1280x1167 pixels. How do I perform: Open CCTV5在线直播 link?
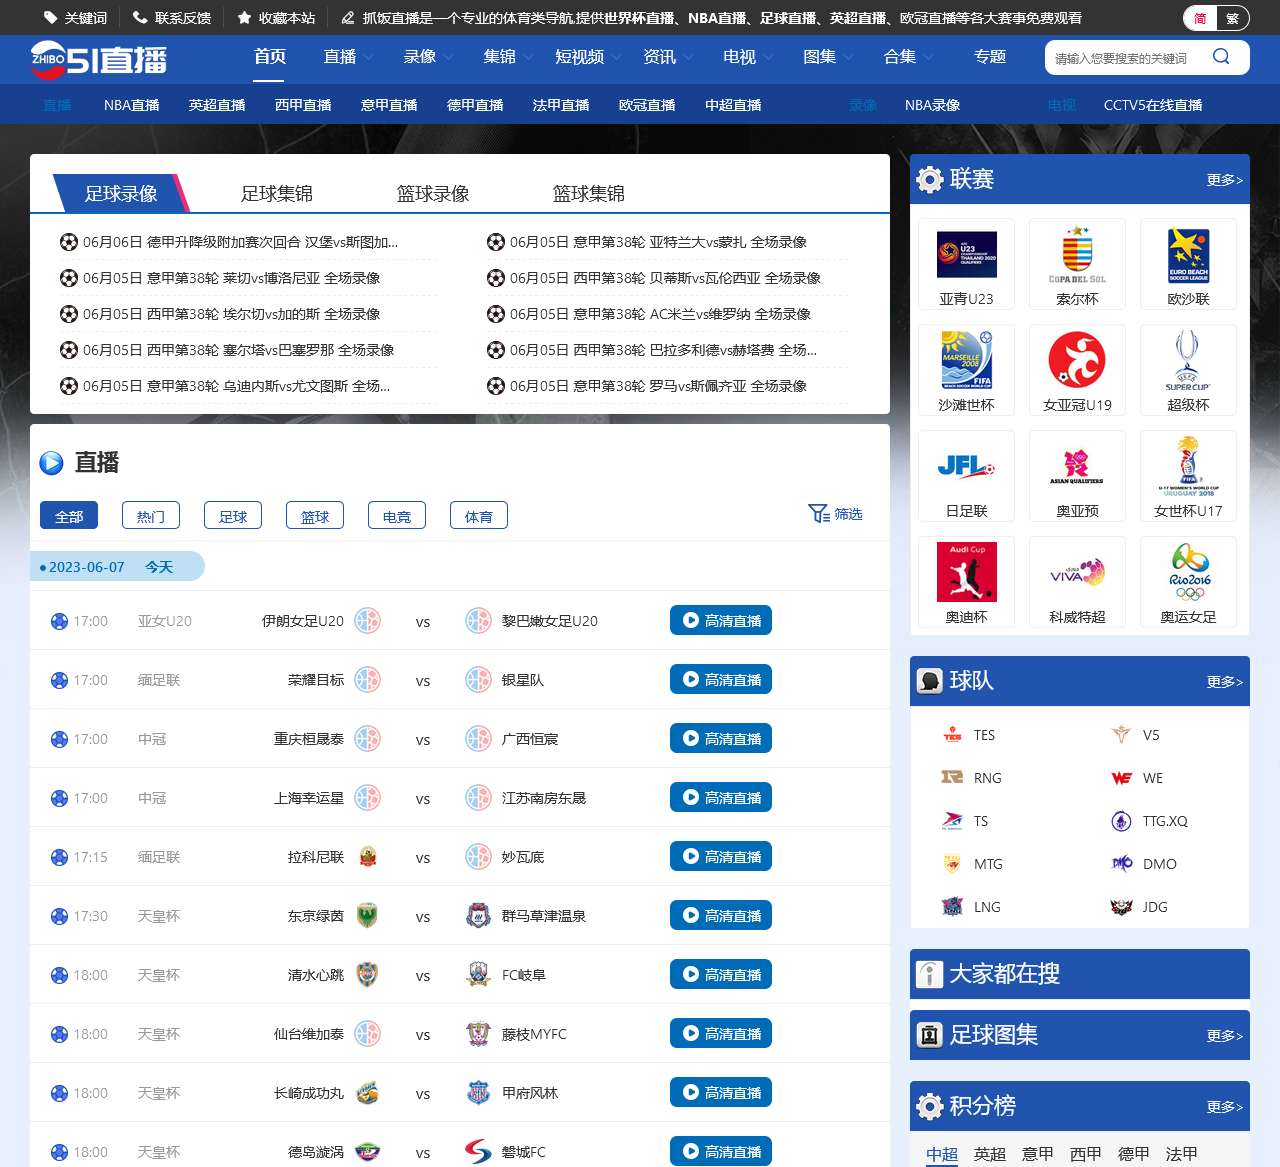coord(1153,105)
